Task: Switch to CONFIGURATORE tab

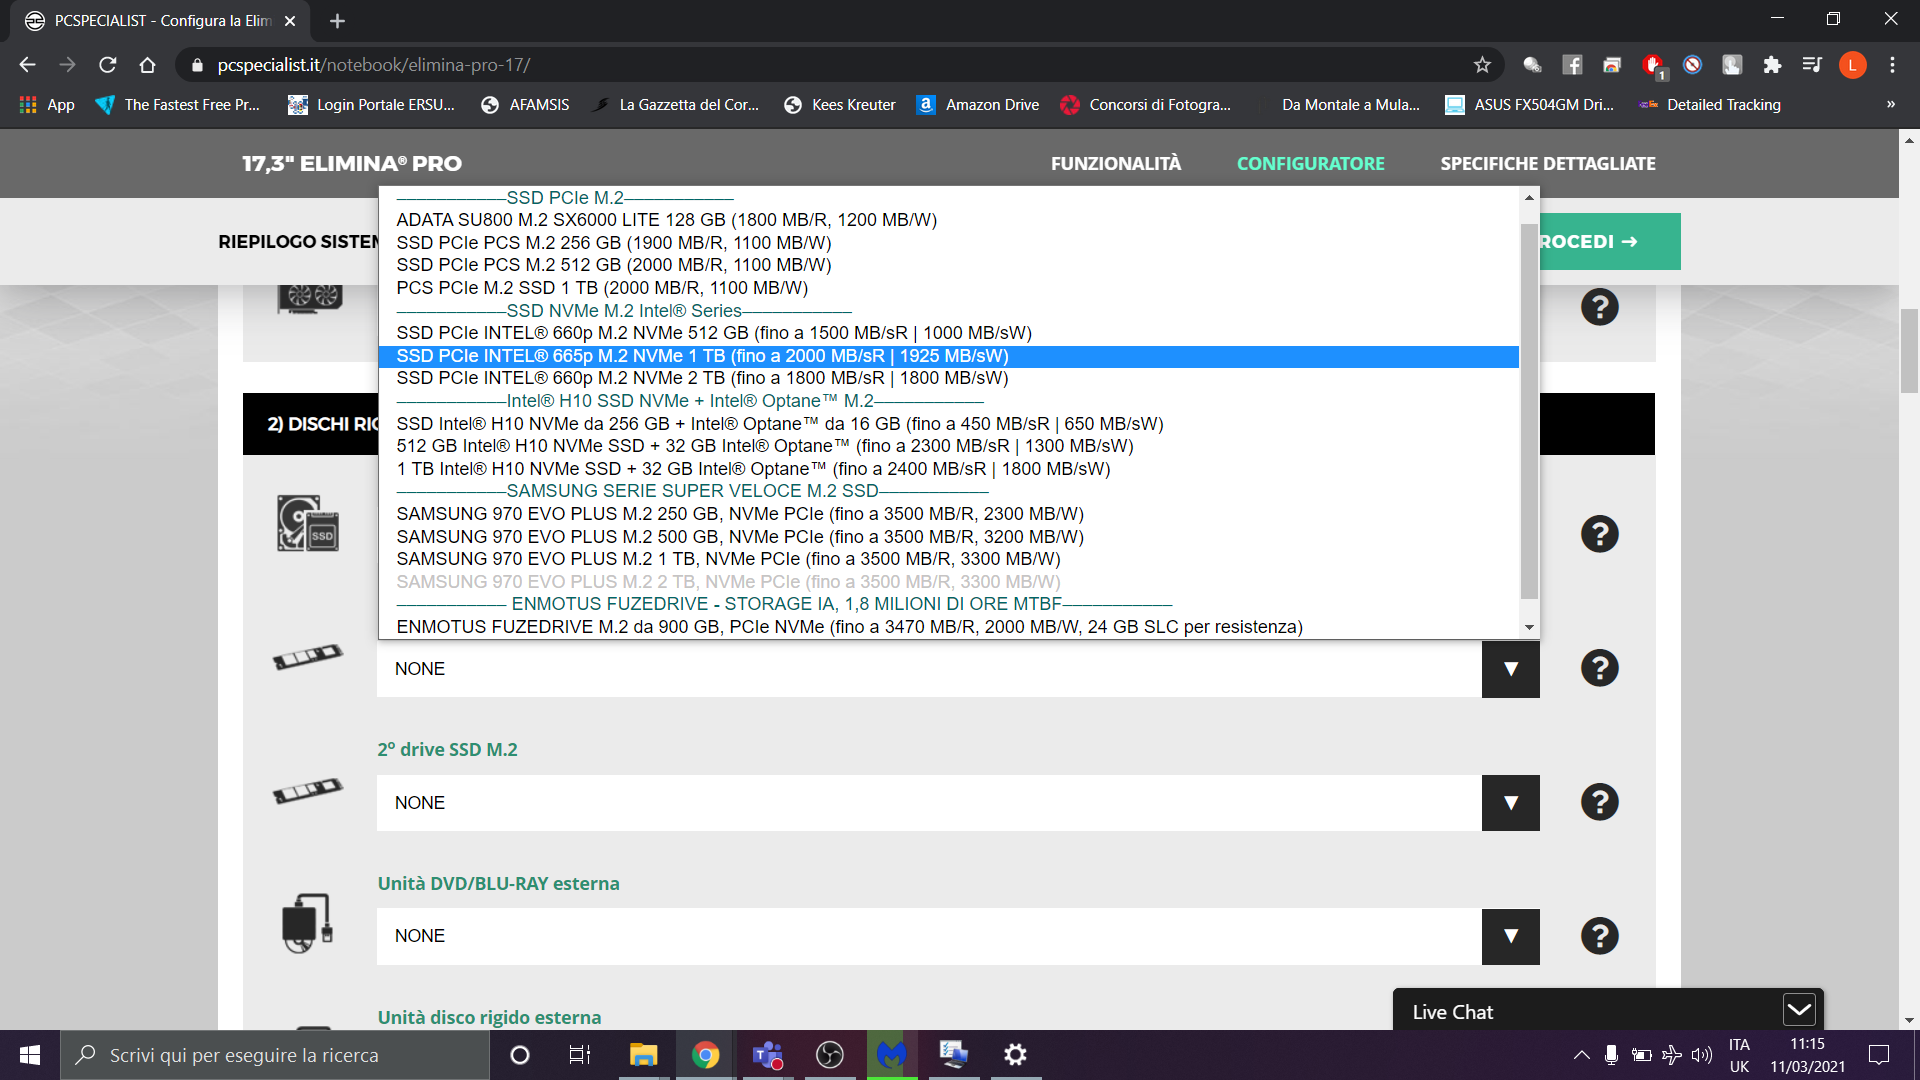Action: pos(1310,164)
